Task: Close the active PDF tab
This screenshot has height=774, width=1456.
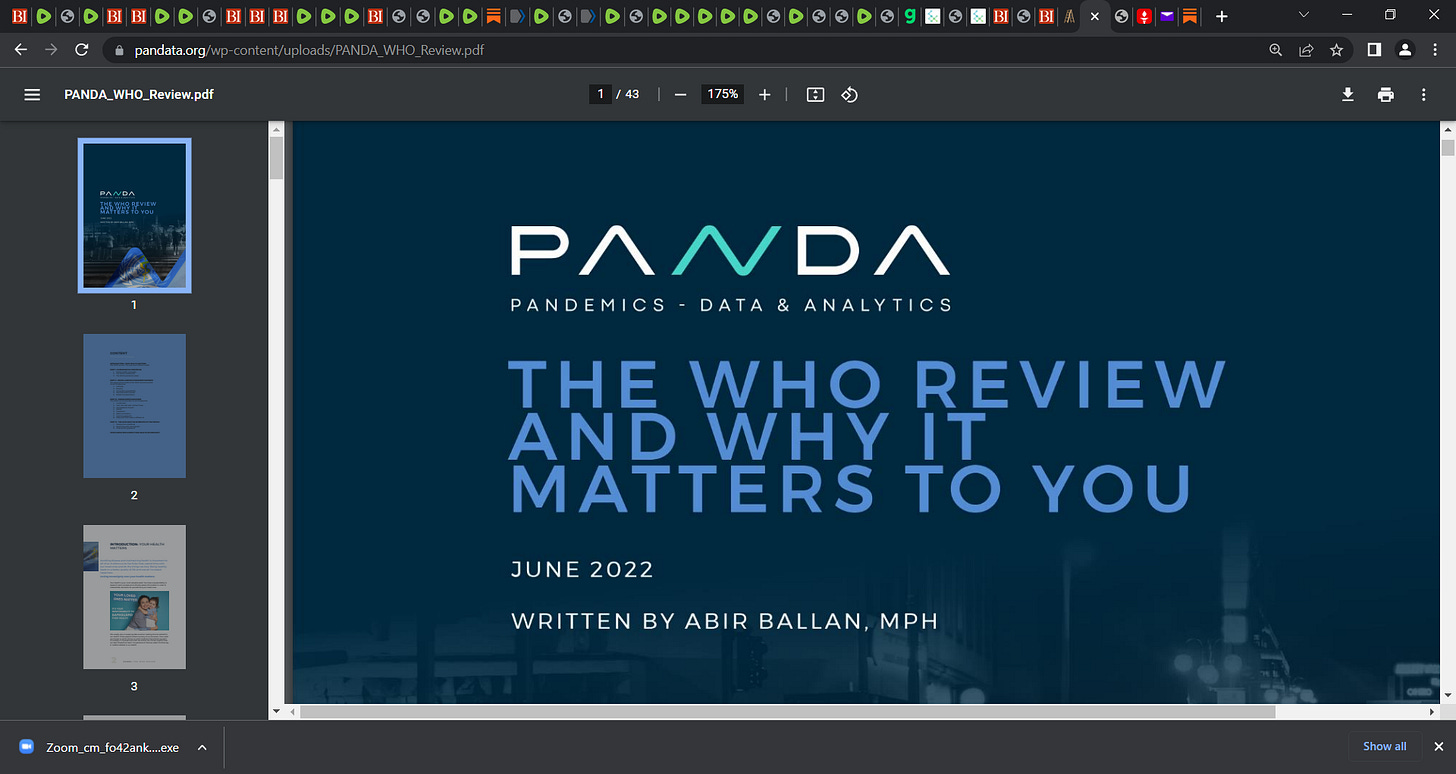Action: [x=1094, y=16]
